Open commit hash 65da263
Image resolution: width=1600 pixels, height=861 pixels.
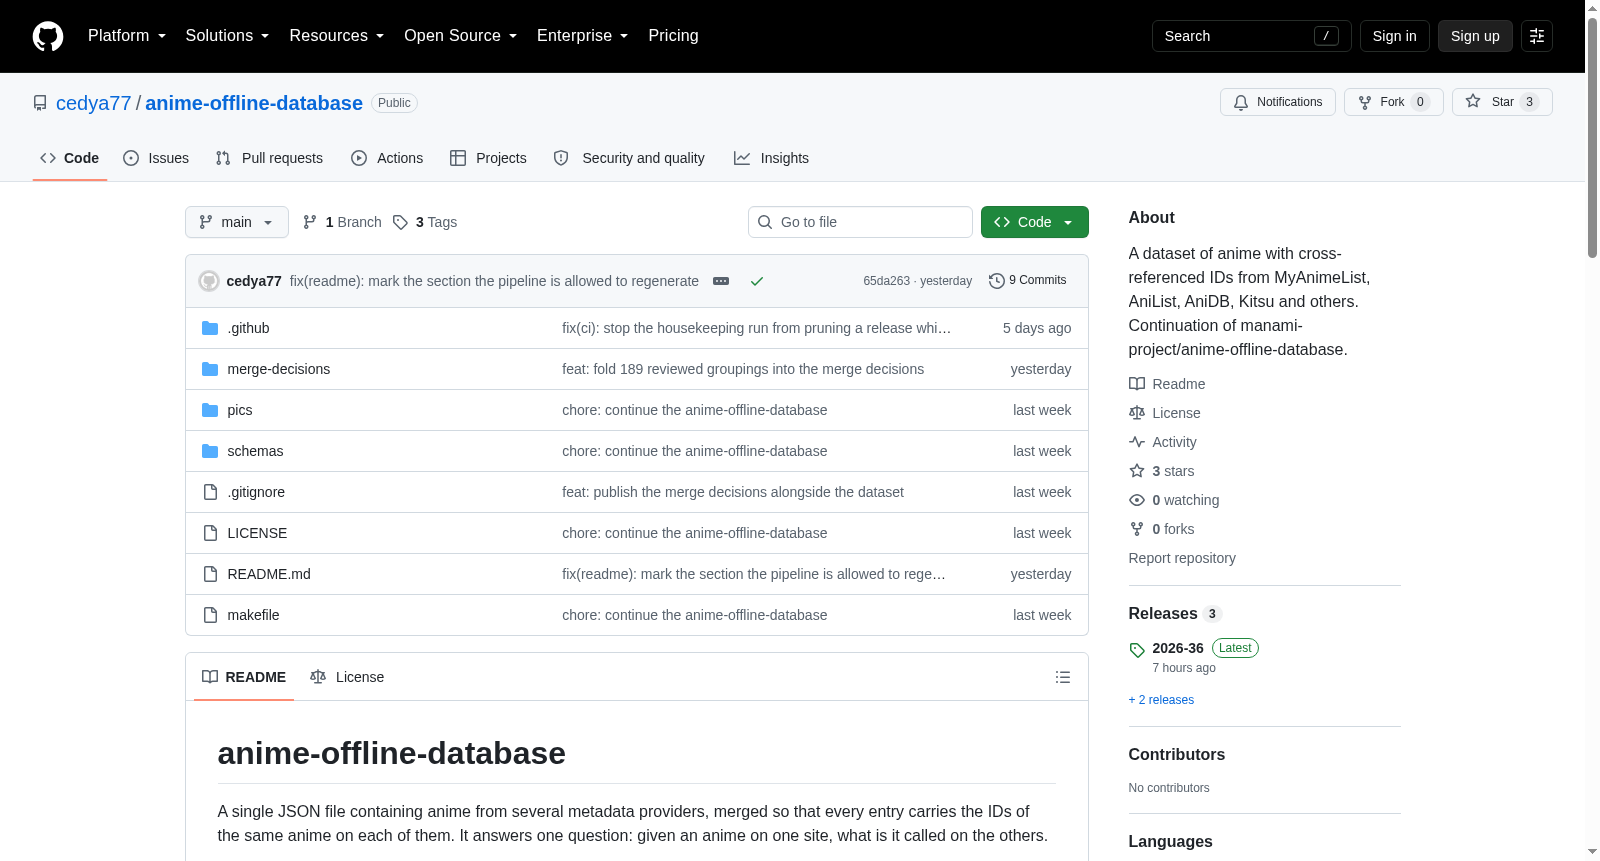pos(887,281)
